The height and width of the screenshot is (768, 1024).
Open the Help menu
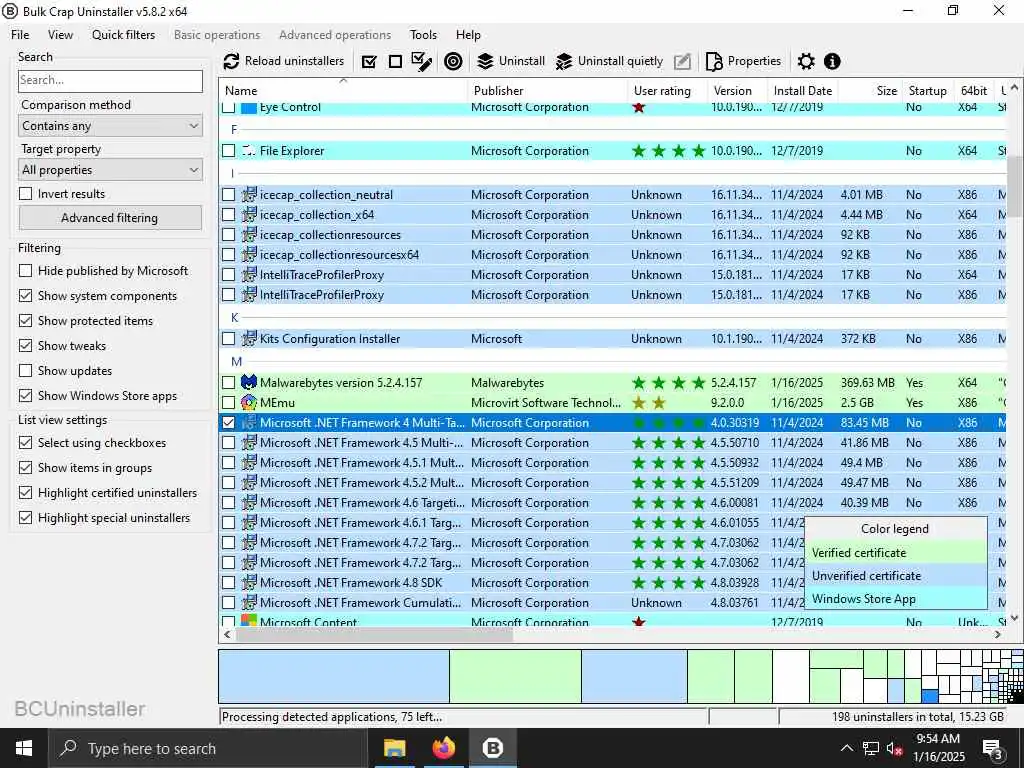[x=468, y=35]
